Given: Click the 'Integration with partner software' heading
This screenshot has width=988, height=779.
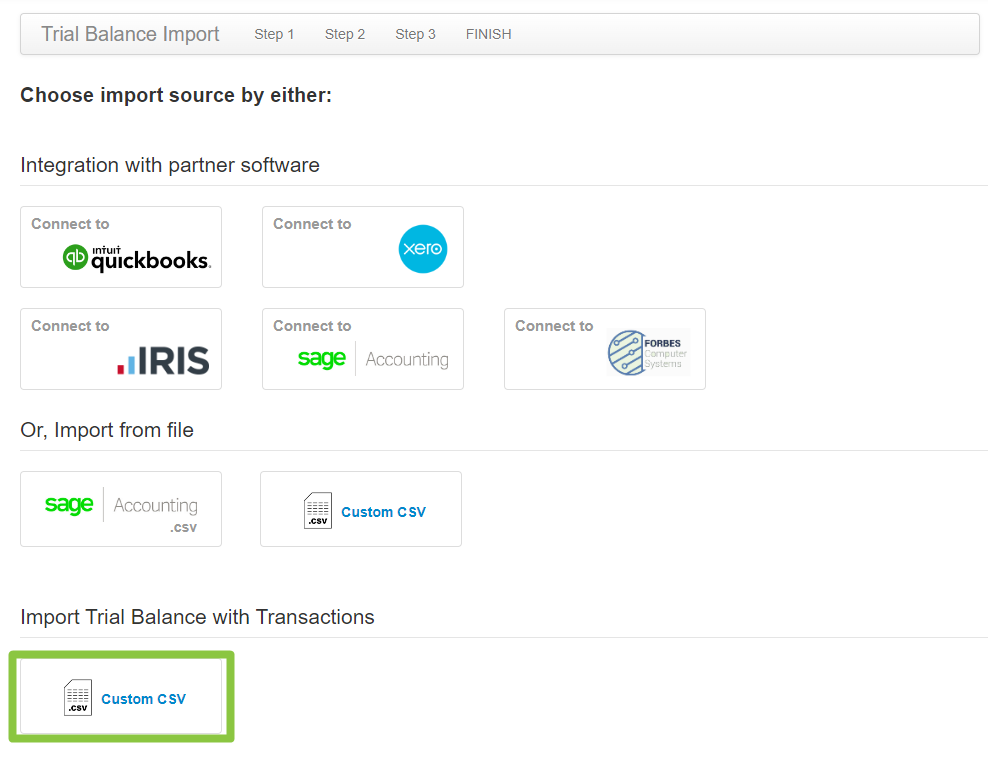Looking at the screenshot, I should coord(169,165).
